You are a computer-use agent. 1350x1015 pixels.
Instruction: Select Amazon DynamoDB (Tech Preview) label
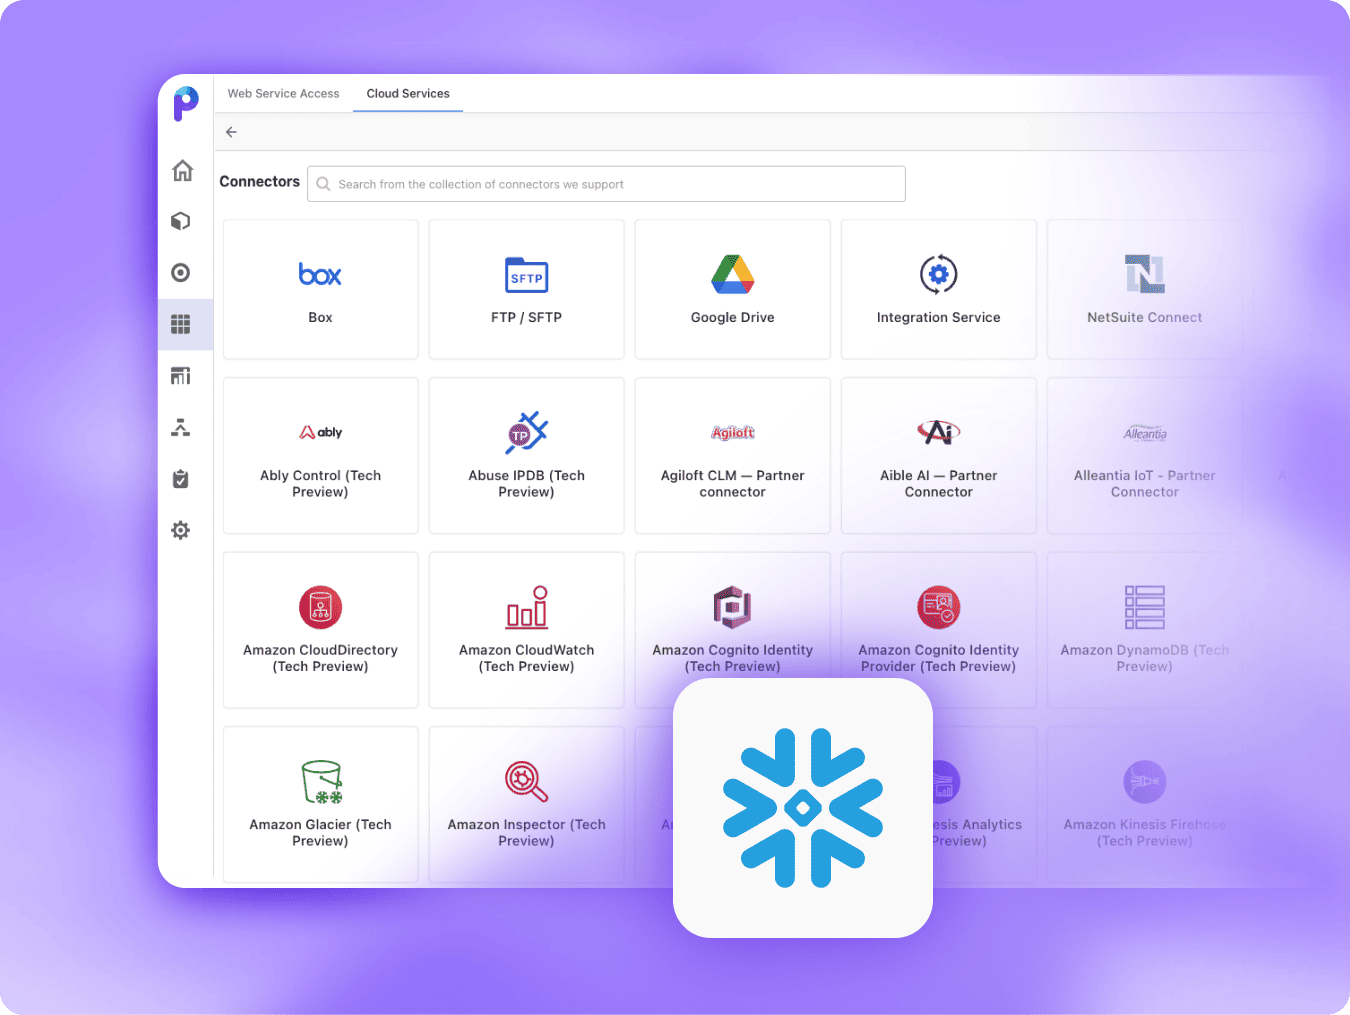point(1145,658)
